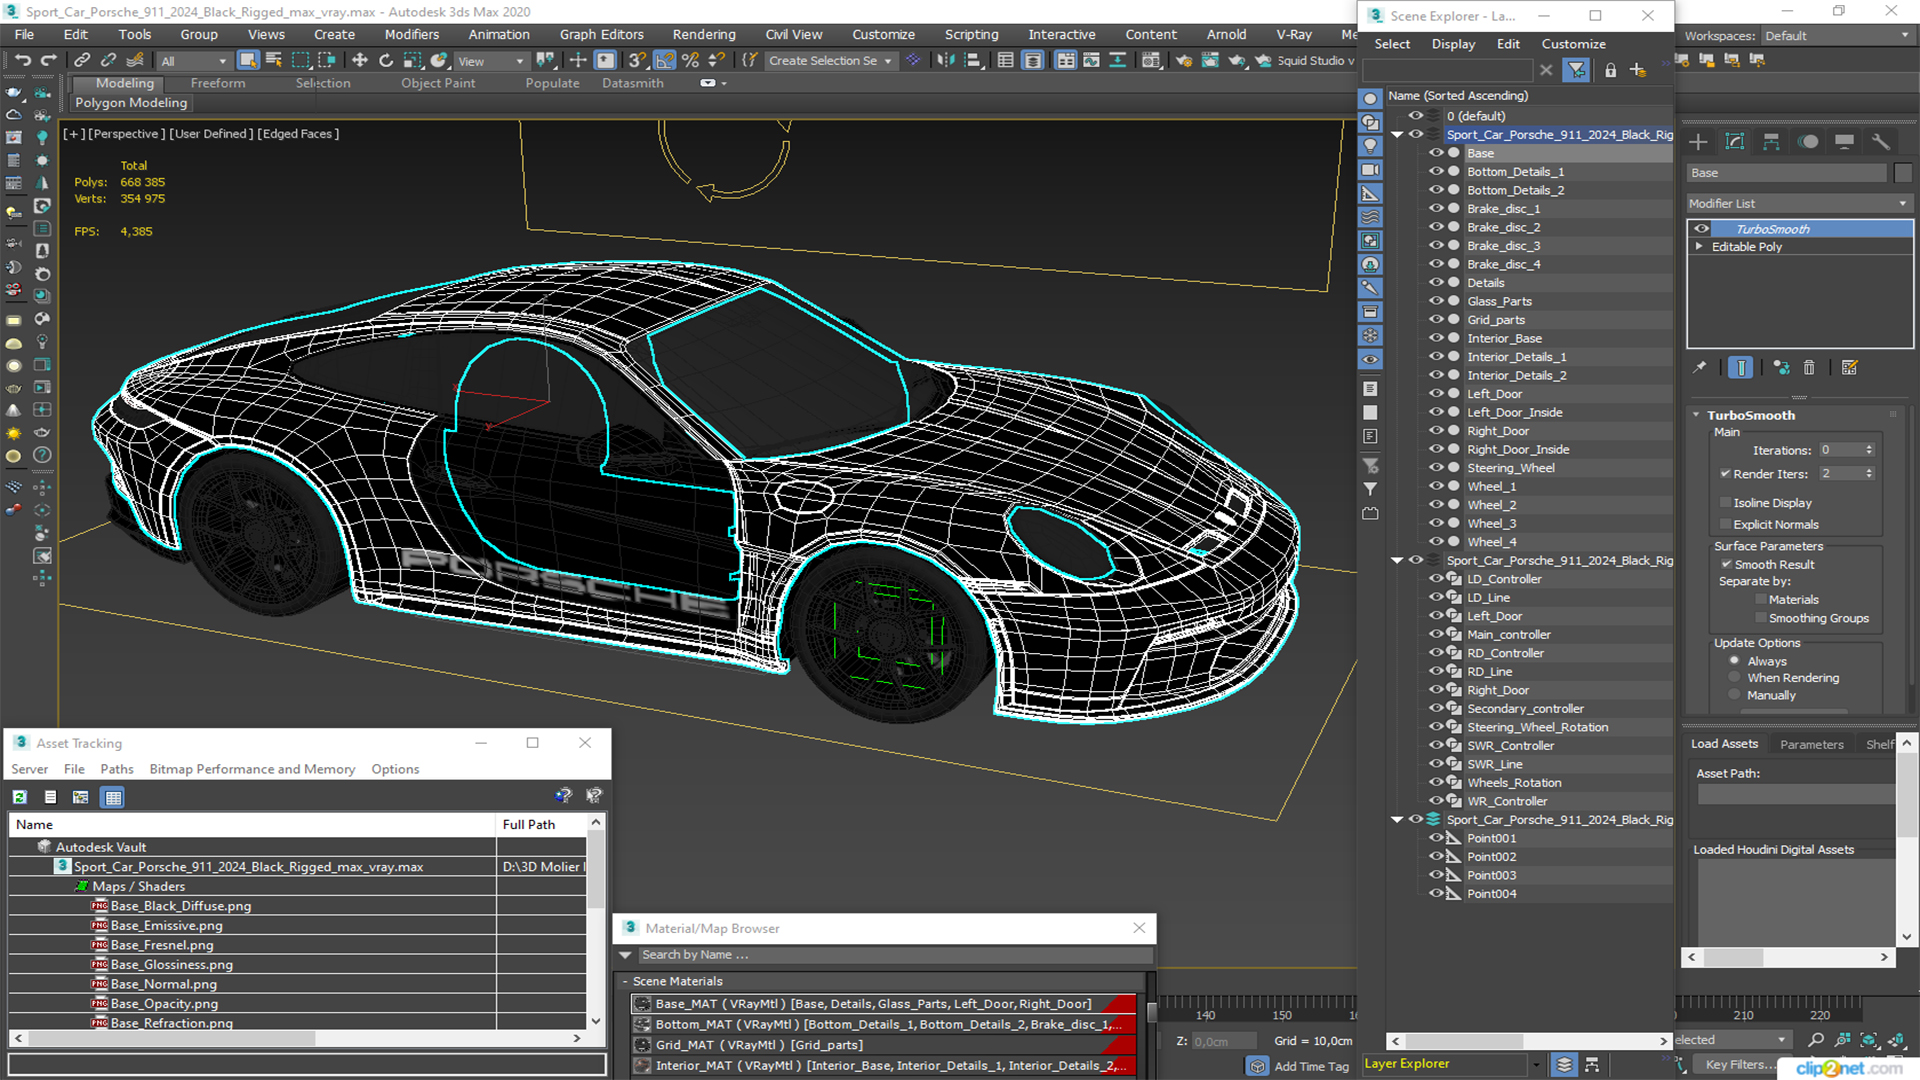
Task: Toggle the Render Iters checkbox
Action: pyautogui.click(x=1725, y=474)
